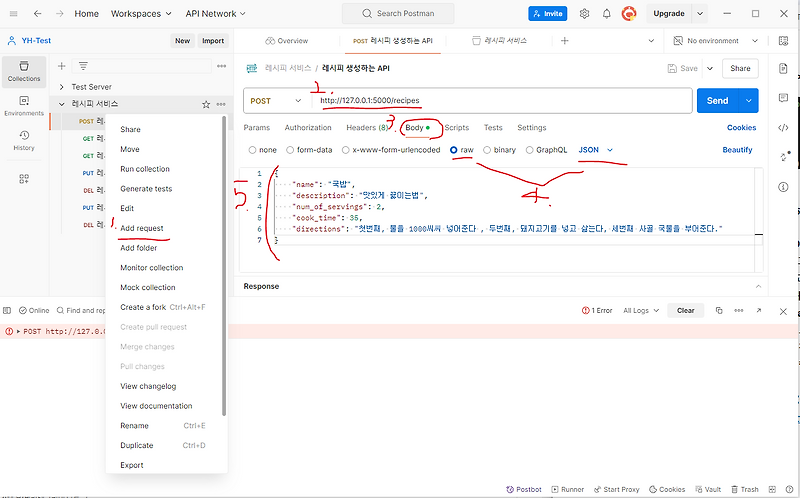Open the collections filter icon
Viewport: 800px width, 498px height.
83,66
